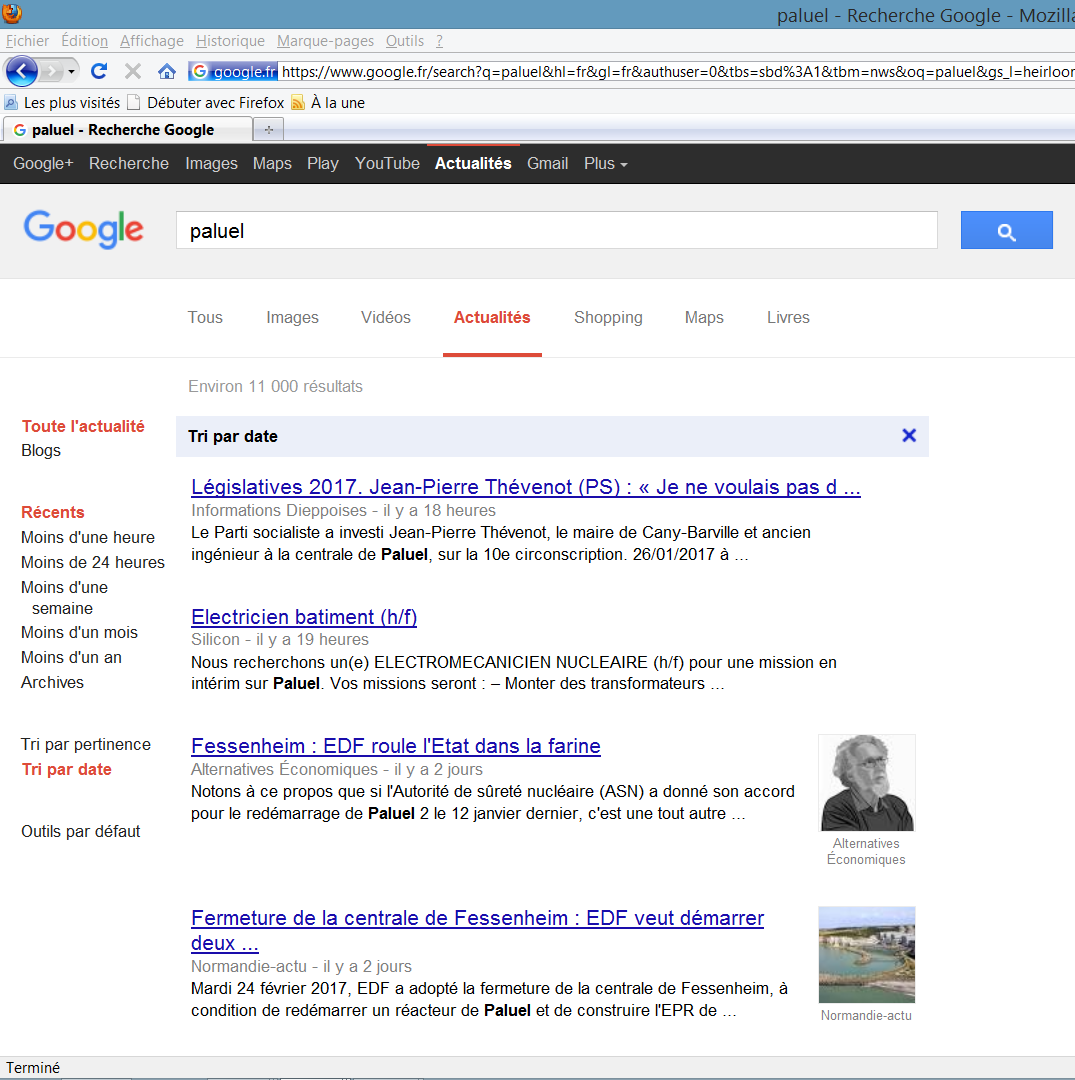Open the Fichier menu
Viewport: 1075px width, 1080px height.
(x=28, y=41)
